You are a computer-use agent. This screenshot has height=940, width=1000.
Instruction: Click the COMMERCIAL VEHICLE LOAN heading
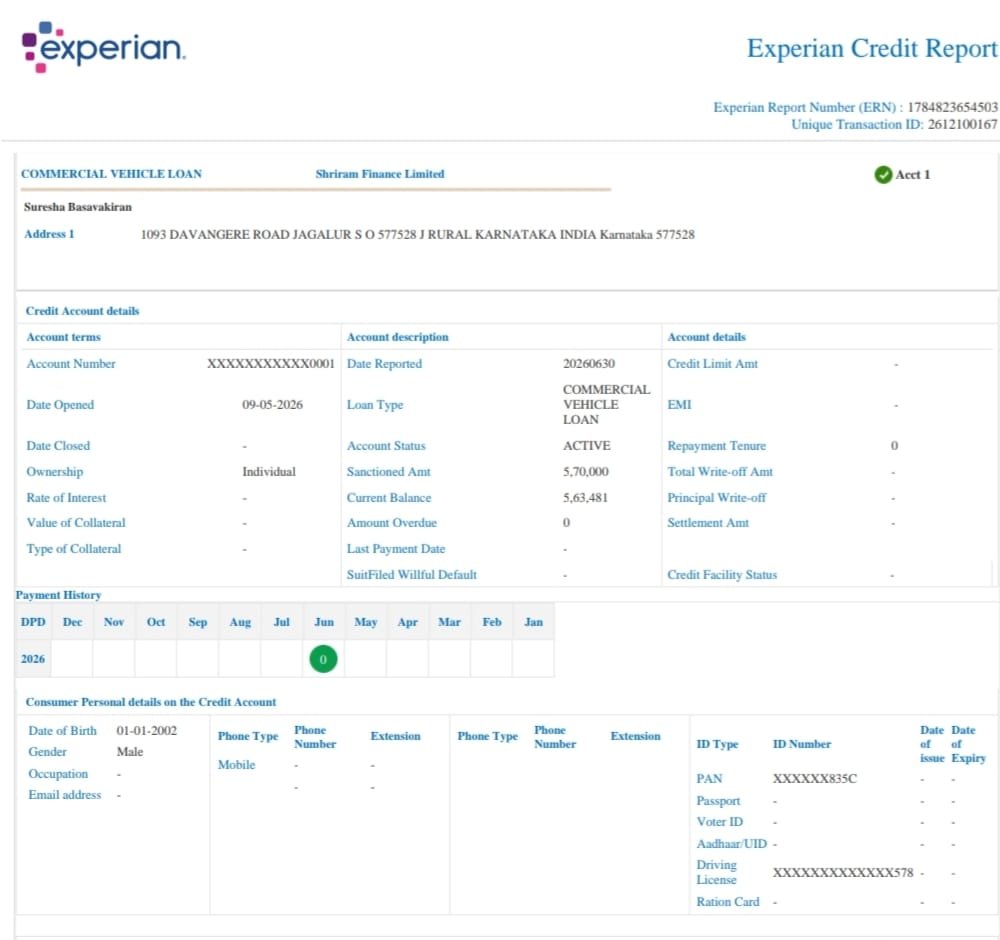click(112, 173)
